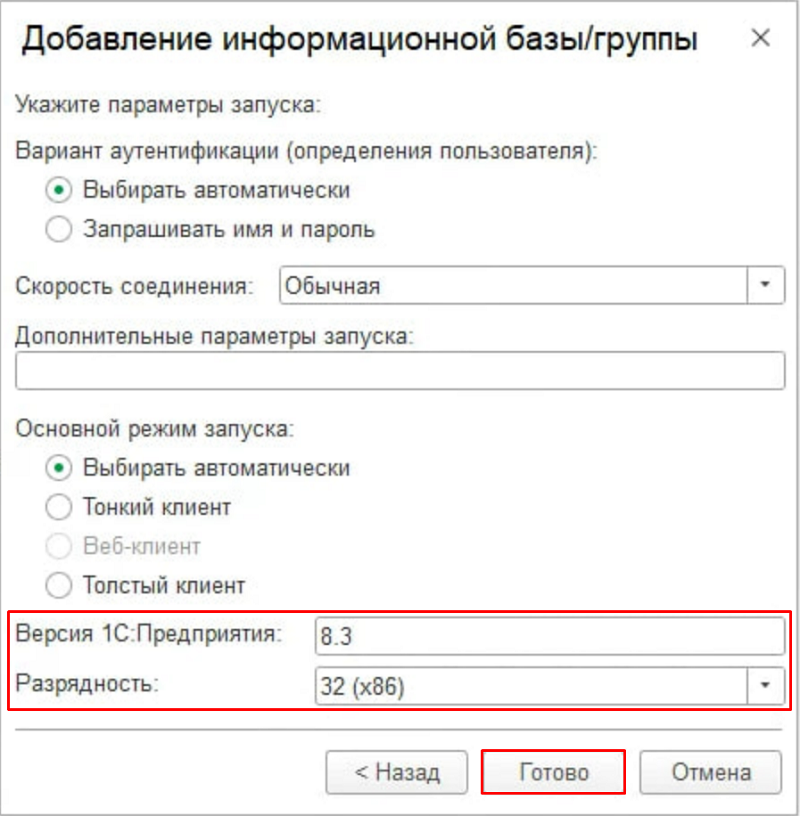Focus the Дополнительные параметры запуска input field
Screen dimensions: 800x816
[x=400, y=371]
